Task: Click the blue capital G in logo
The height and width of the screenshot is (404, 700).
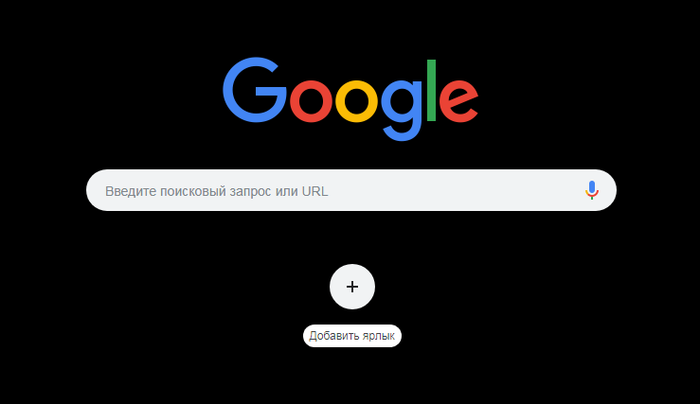Action: pos(254,90)
